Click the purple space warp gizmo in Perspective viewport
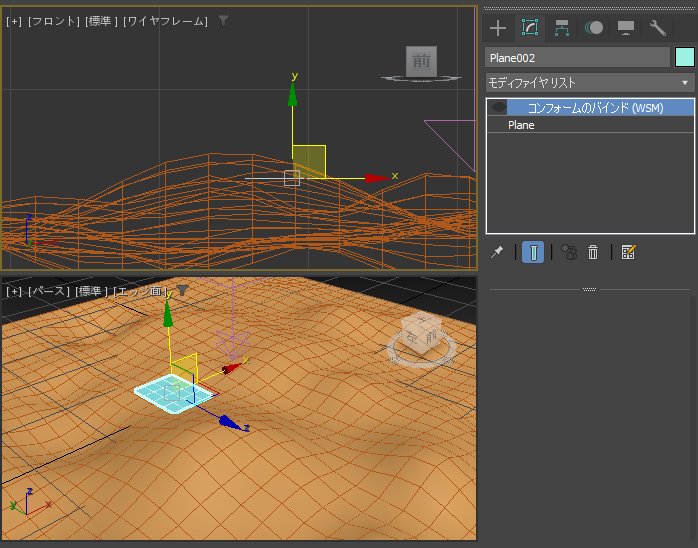The height and width of the screenshot is (548, 698). 233,344
